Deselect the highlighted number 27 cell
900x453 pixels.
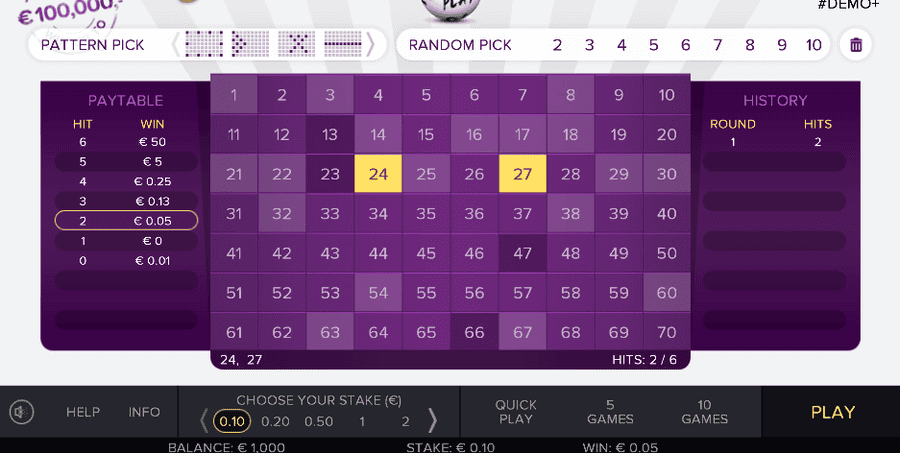[x=522, y=174]
